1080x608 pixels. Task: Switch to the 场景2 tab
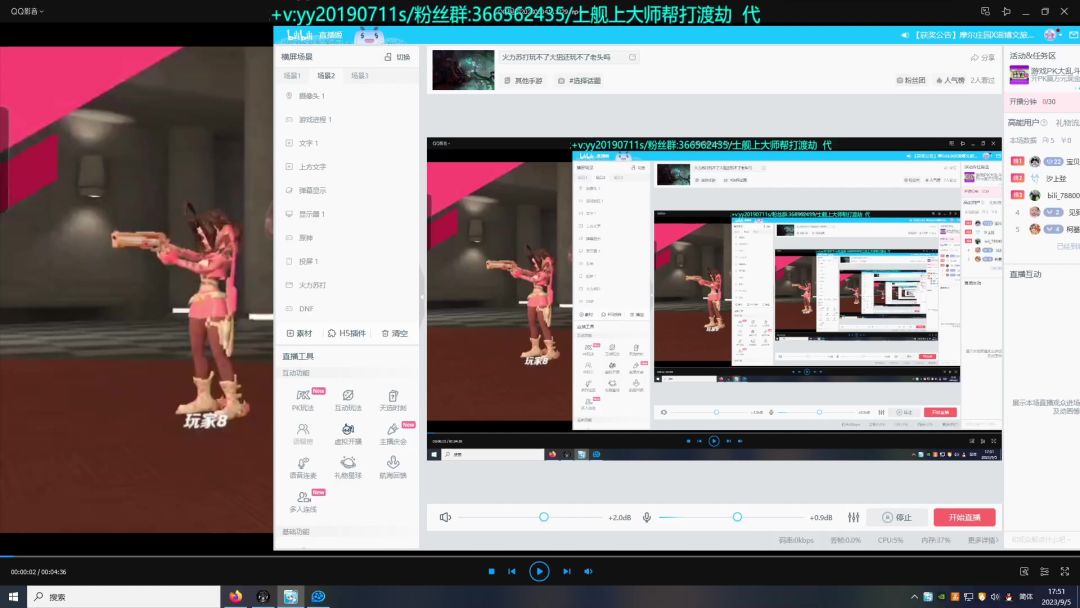[326, 76]
